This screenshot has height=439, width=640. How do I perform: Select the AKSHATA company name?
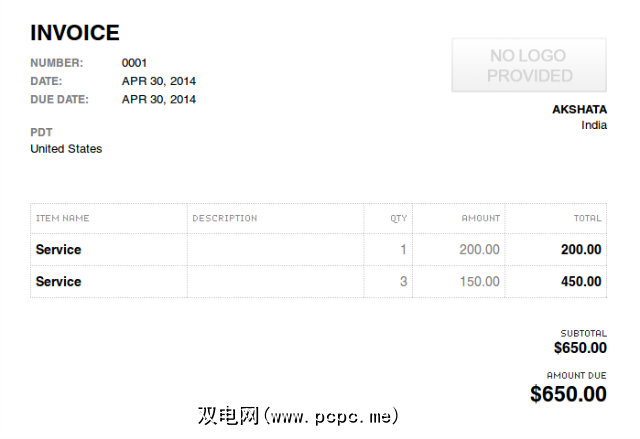click(579, 110)
